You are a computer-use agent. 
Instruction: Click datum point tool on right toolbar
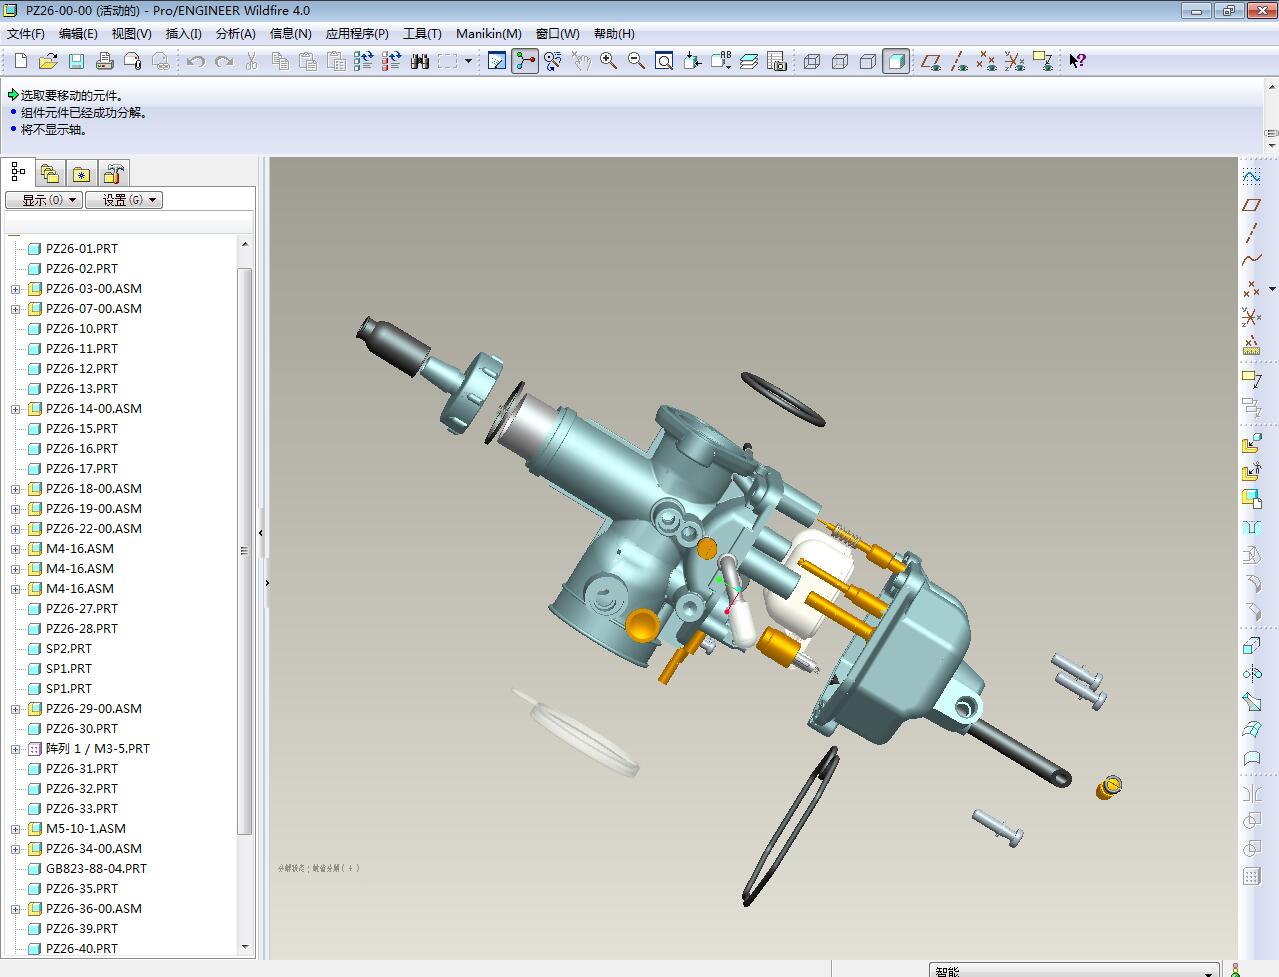pos(1251,289)
